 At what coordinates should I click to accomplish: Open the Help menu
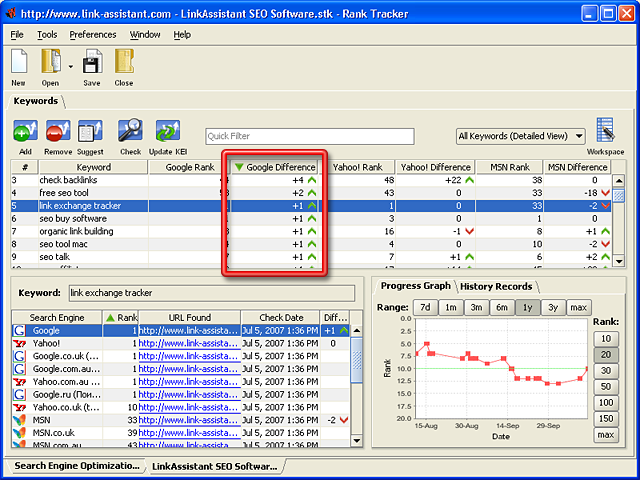(x=182, y=35)
